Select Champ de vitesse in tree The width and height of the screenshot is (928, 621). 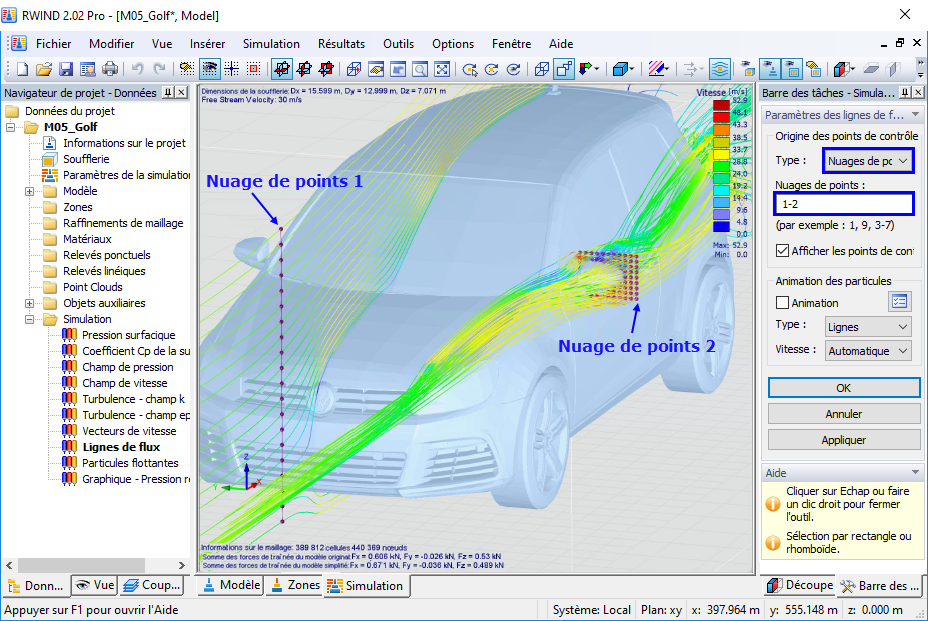(x=124, y=383)
